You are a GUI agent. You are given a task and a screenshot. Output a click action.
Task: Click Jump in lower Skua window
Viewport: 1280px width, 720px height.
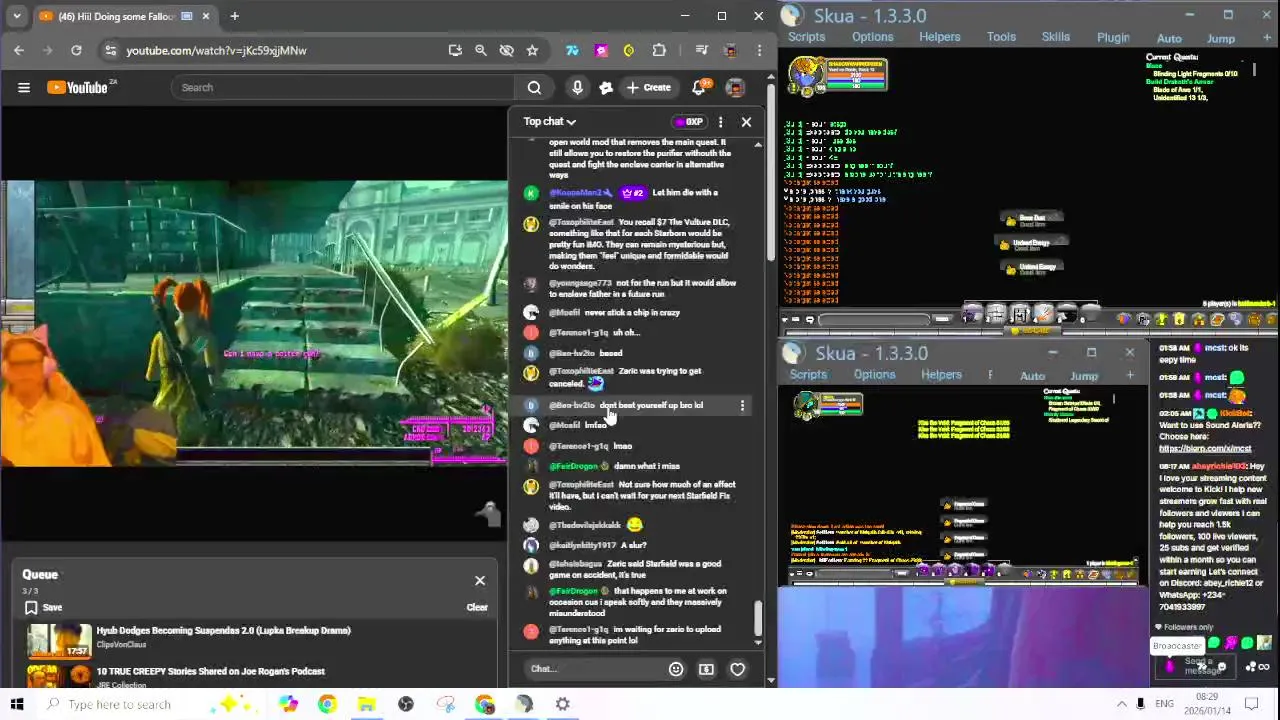coord(1084,377)
